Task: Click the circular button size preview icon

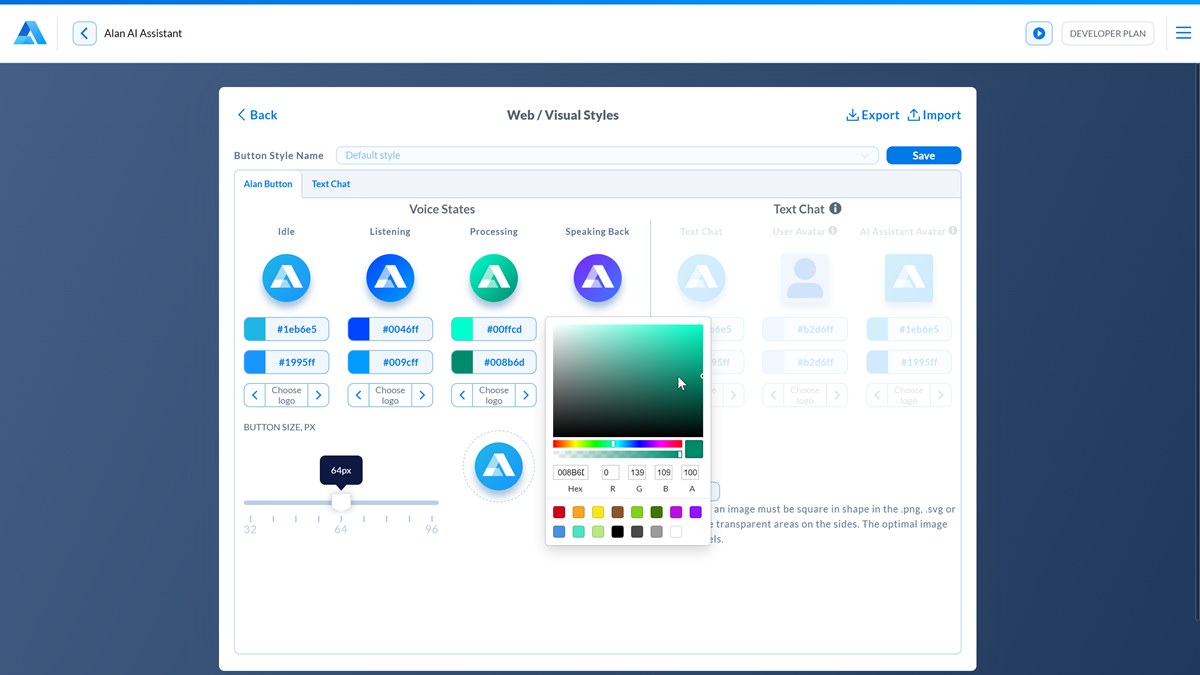Action: coord(497,466)
